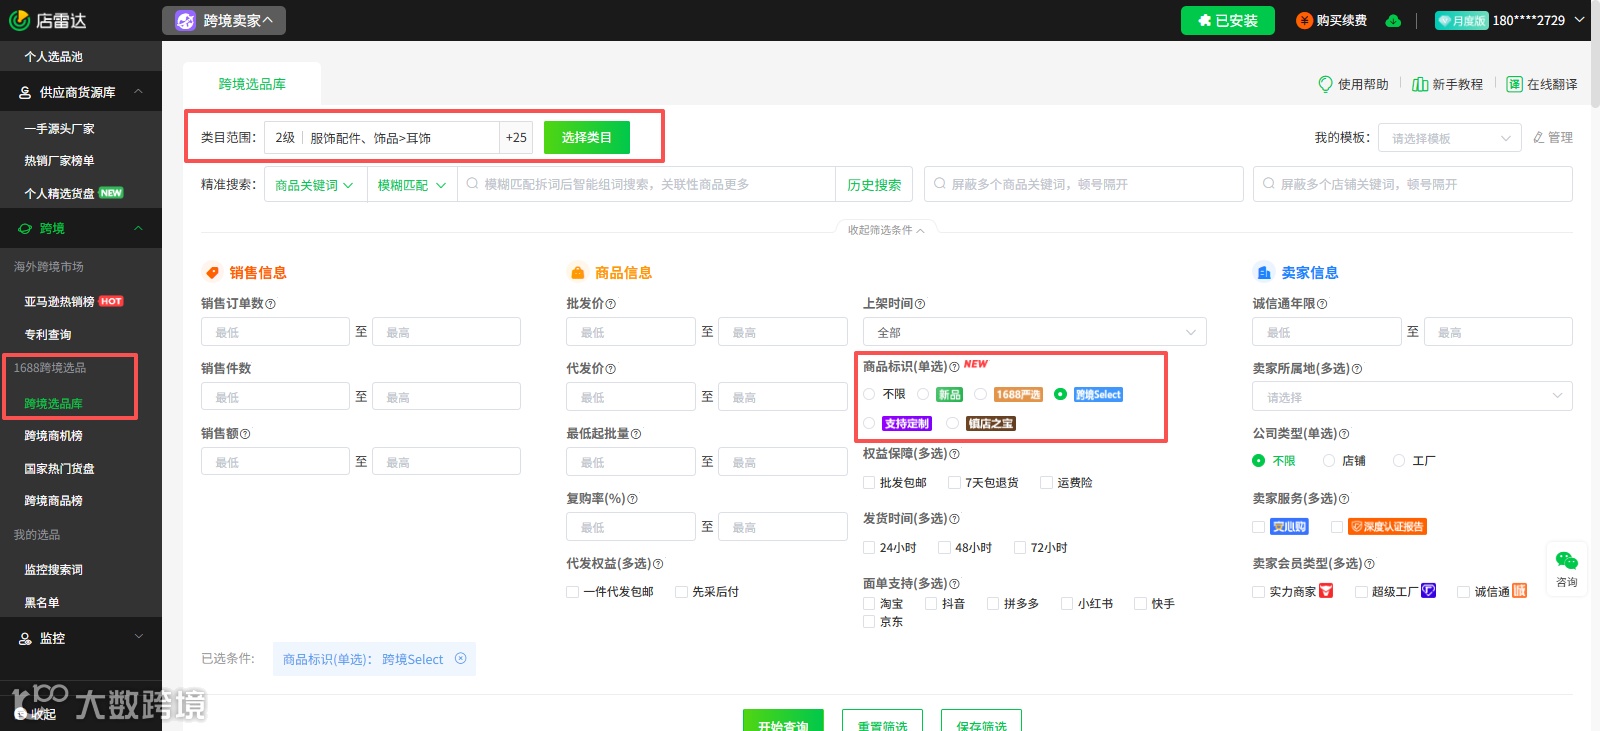Viewport: 1600px width, 731px height.
Task: Open the 模糊匹配 match mode dropdown
Action: pos(412,185)
